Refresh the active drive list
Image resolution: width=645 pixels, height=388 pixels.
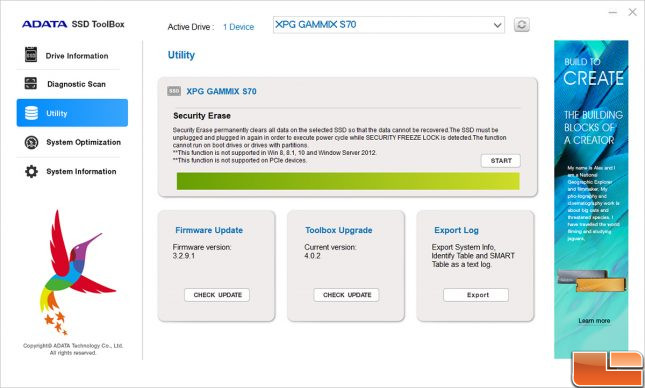point(522,25)
